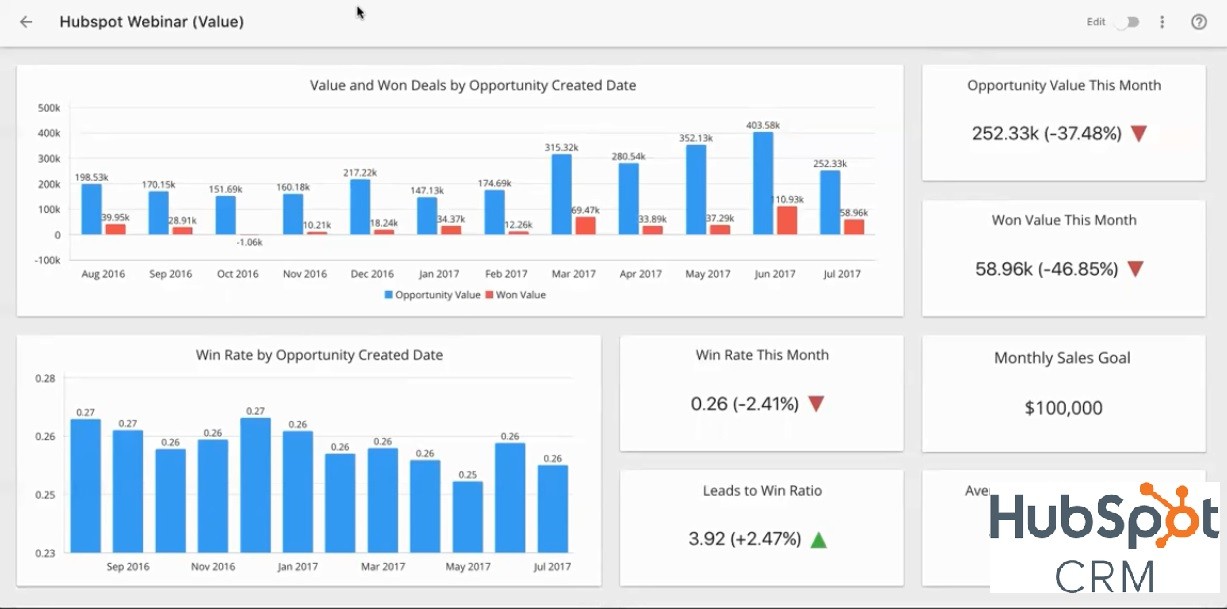Screen dimensions: 1227x609
Task: Click green up triangle in Leads to Win Ratio
Action: tap(818, 540)
